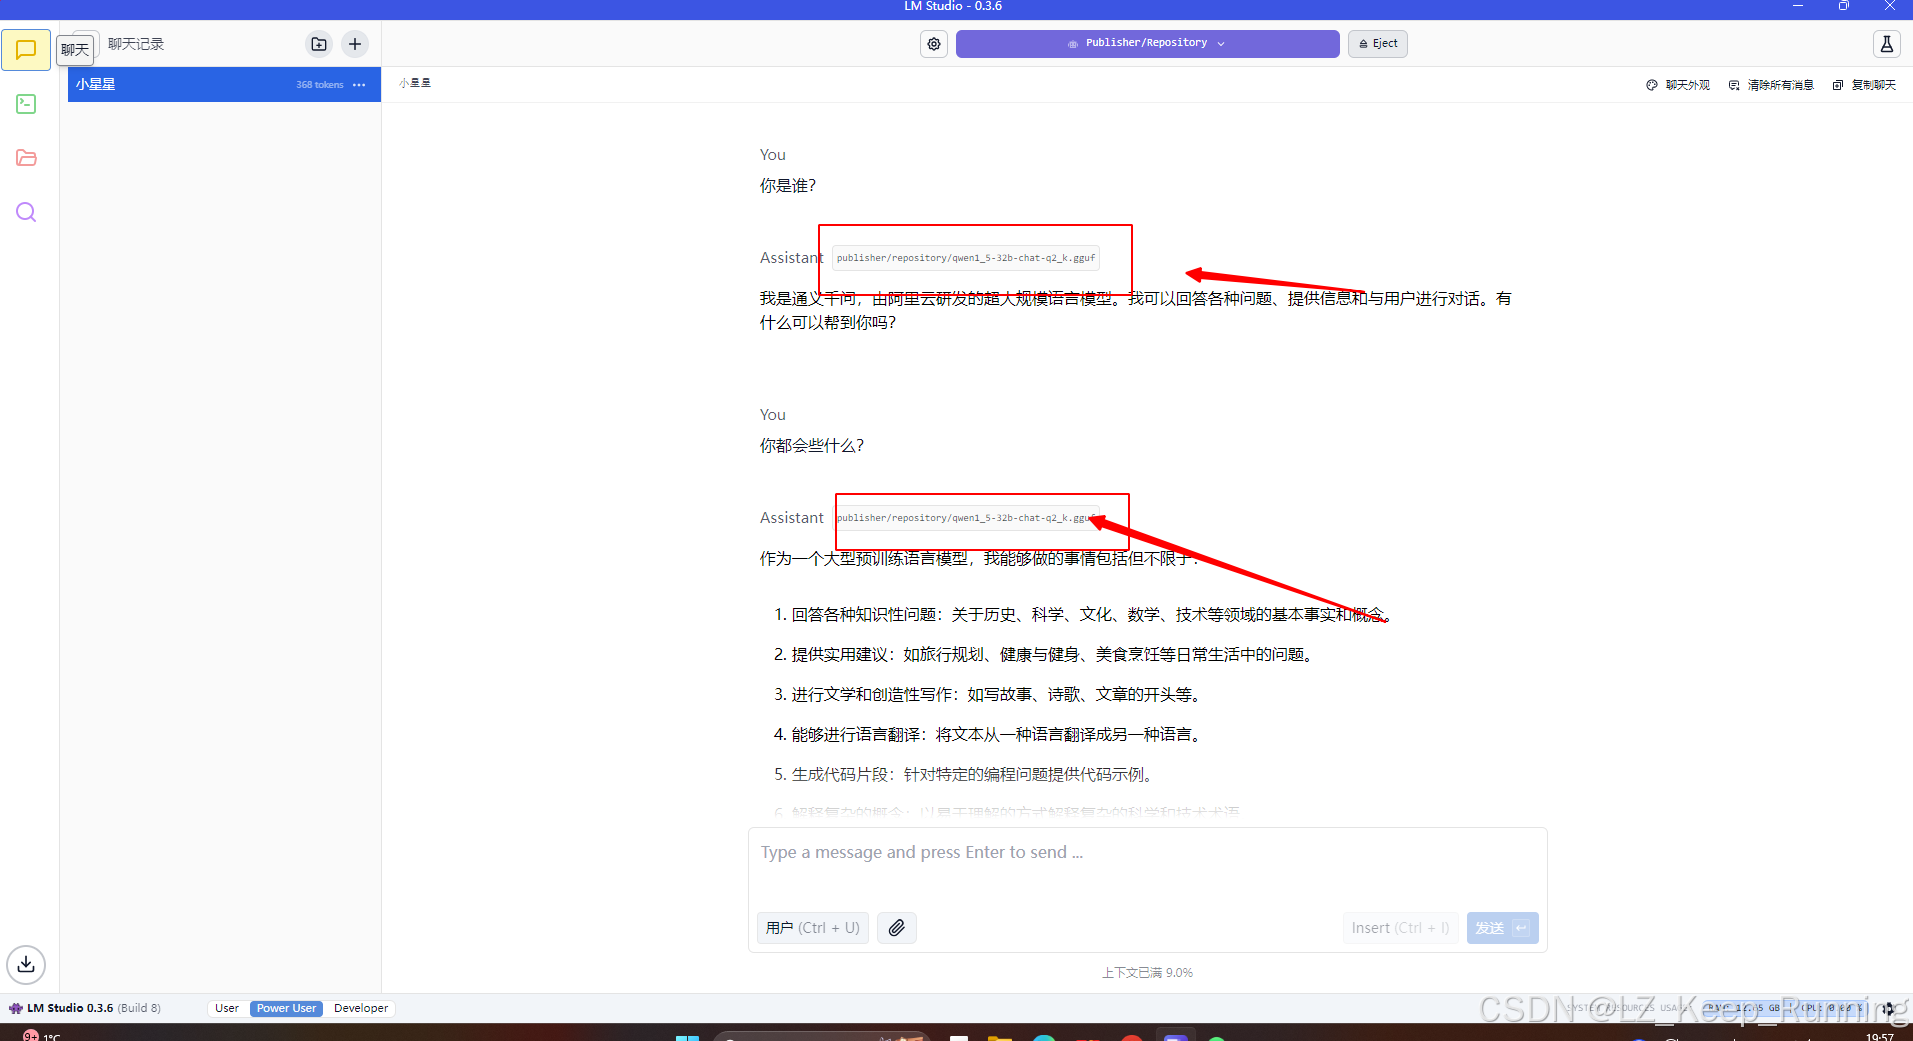Open the downloads icon at sidebar bottom
The width and height of the screenshot is (1913, 1041).
click(x=26, y=964)
